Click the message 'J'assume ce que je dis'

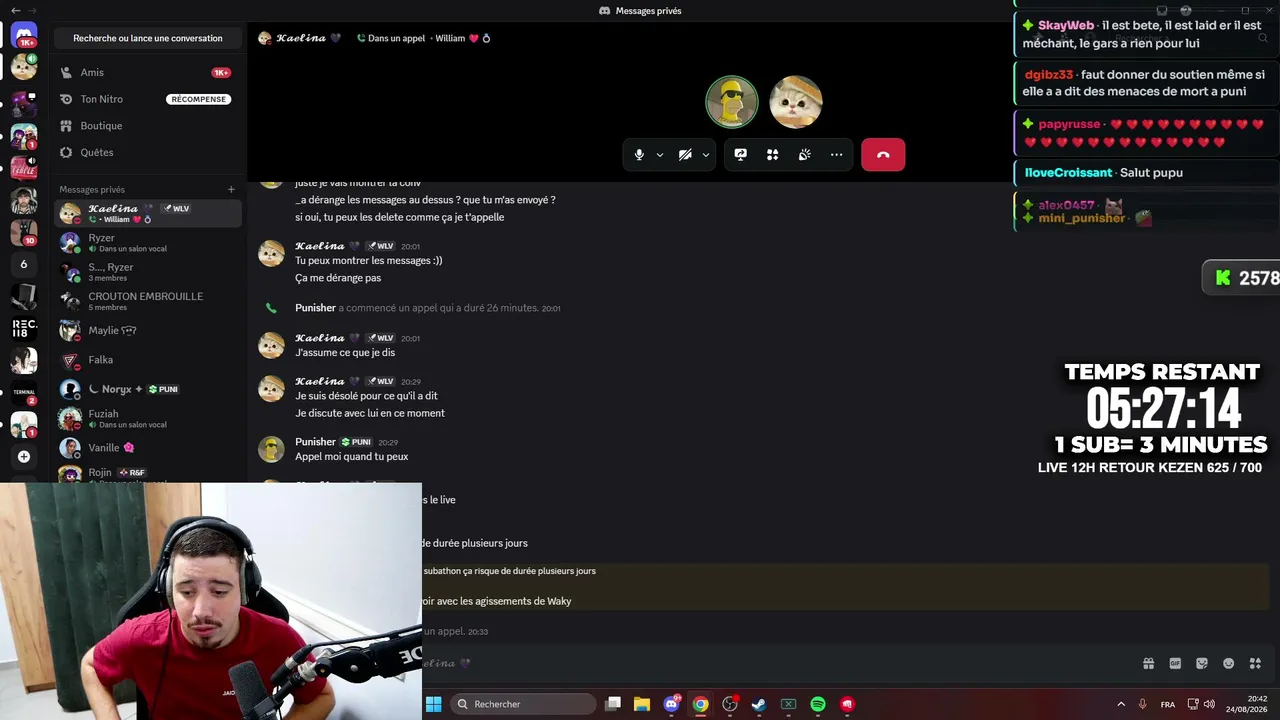345,353
